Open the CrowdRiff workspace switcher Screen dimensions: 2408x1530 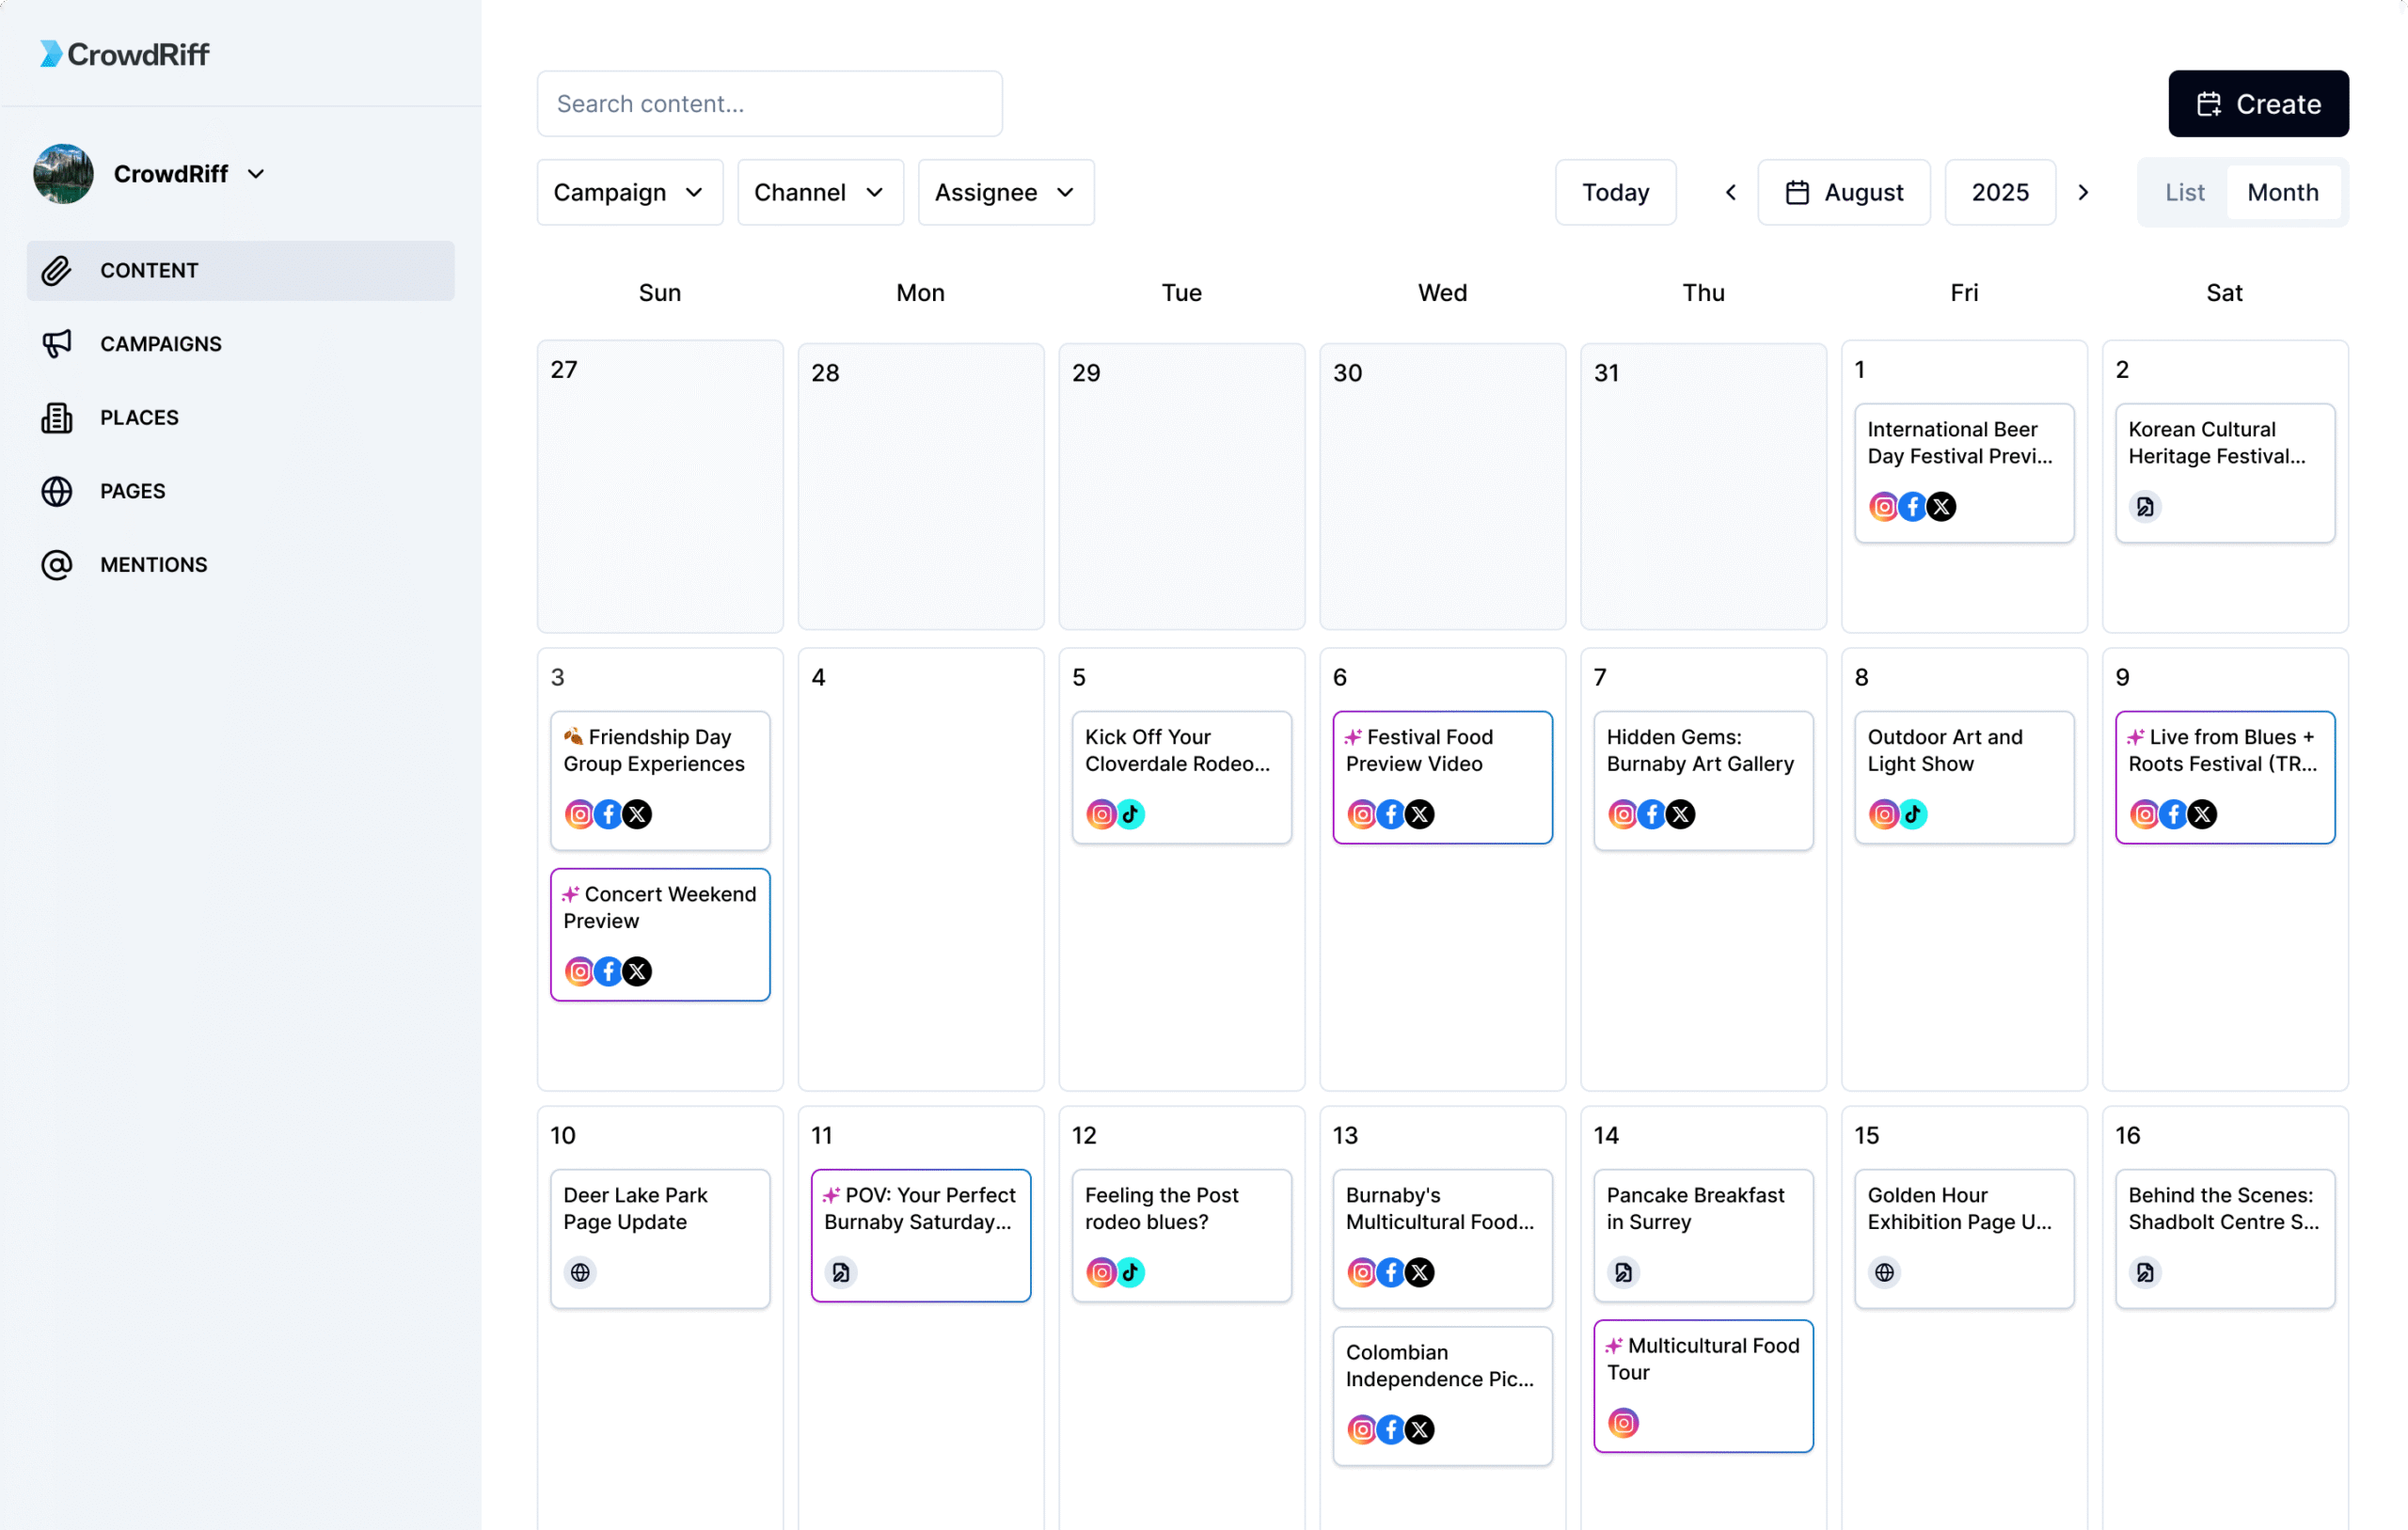click(189, 173)
